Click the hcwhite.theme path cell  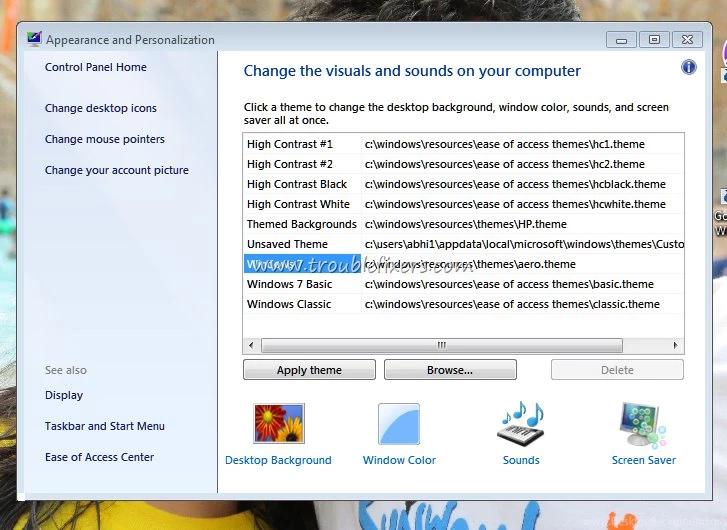tap(515, 204)
